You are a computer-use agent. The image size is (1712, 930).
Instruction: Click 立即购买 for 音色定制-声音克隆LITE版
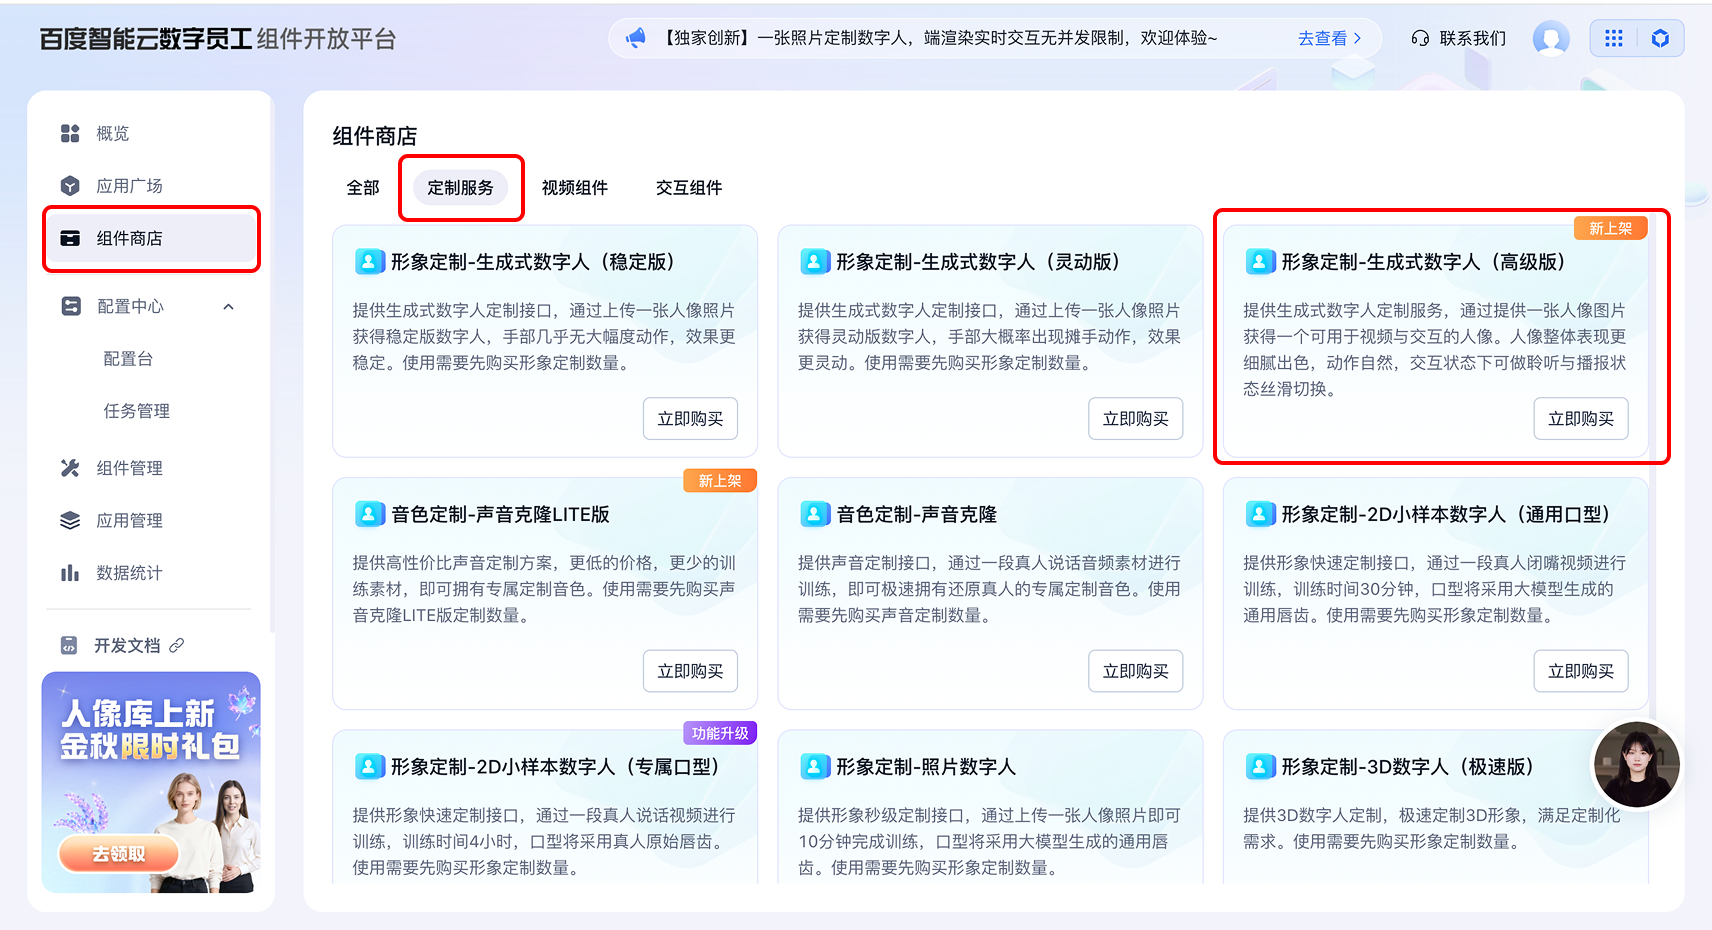coord(690,671)
